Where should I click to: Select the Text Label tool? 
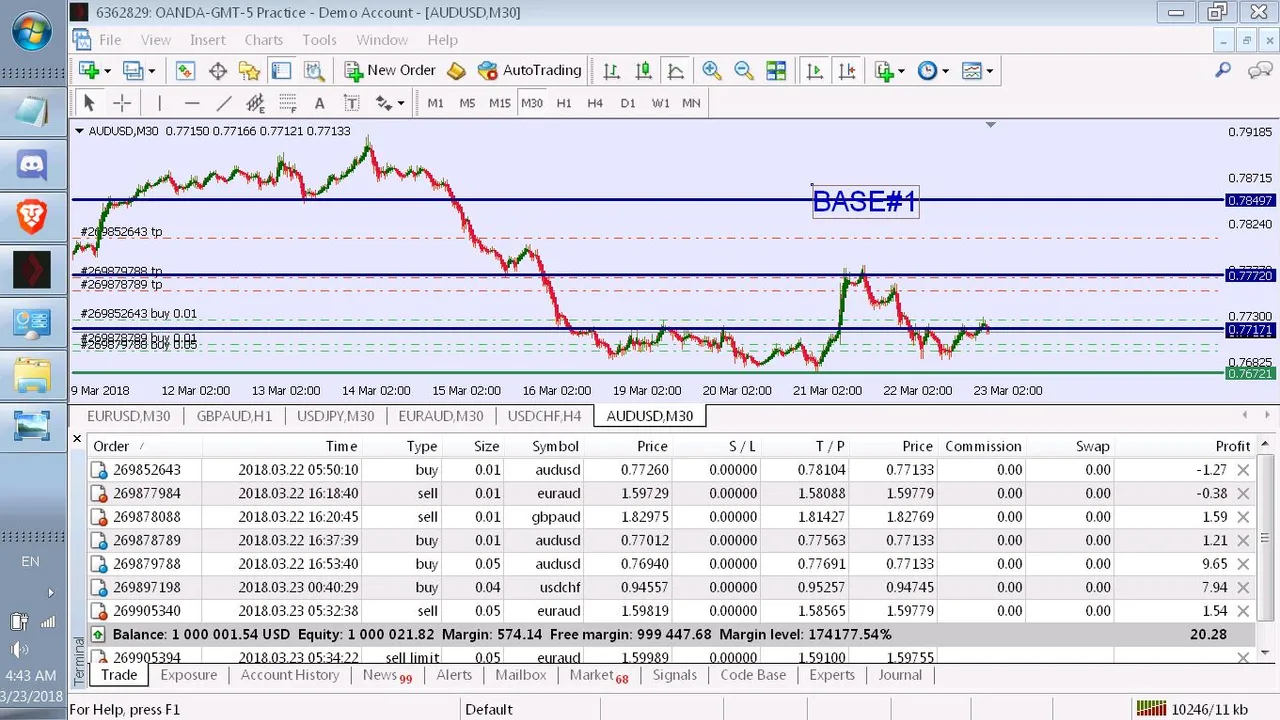351,102
